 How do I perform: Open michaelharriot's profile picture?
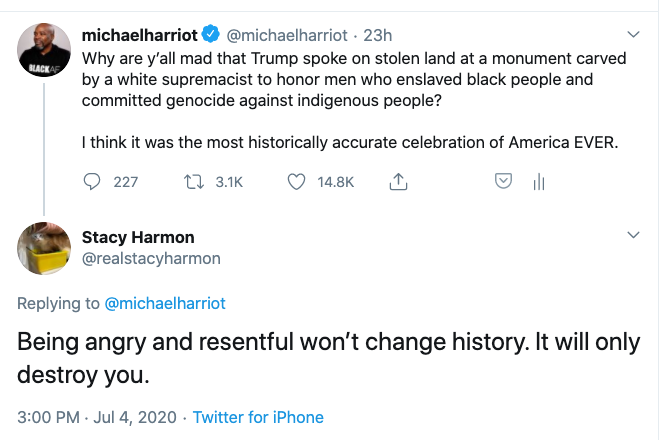42,50
